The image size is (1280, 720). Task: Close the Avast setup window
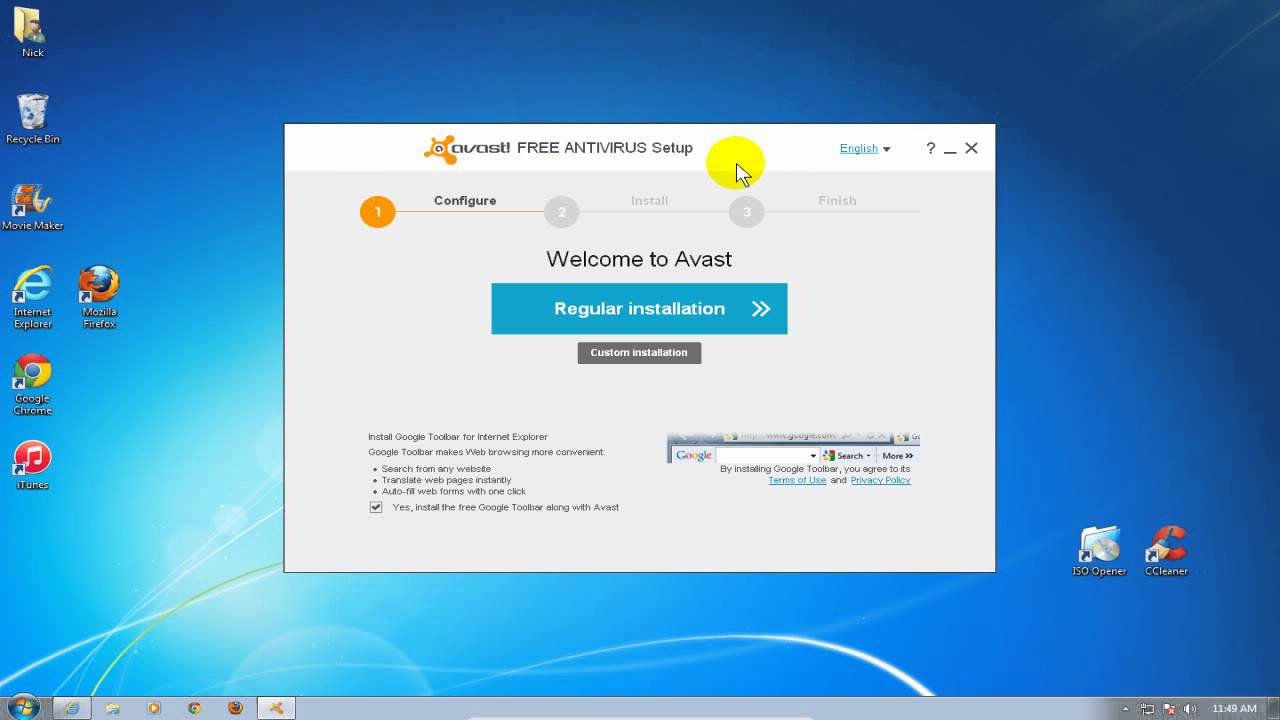[971, 148]
